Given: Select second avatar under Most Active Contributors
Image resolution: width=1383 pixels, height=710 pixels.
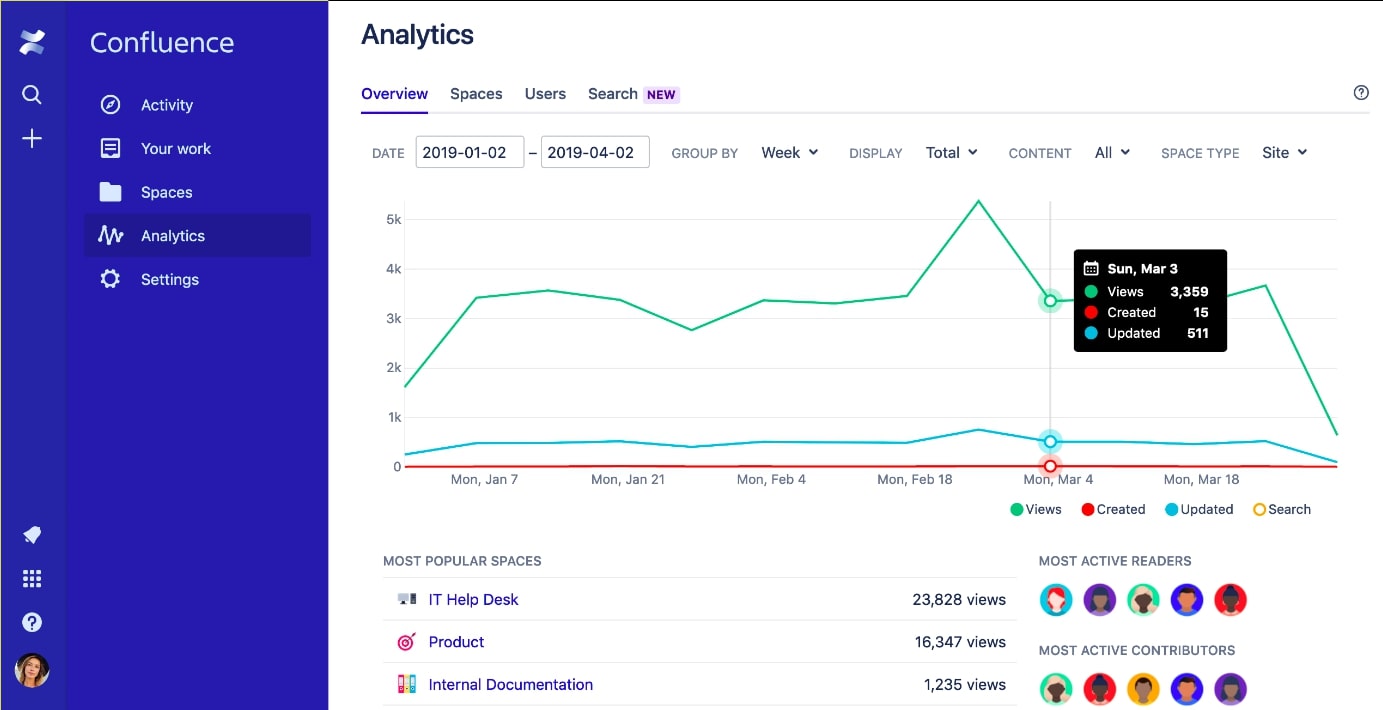Looking at the screenshot, I should click(x=1100, y=689).
